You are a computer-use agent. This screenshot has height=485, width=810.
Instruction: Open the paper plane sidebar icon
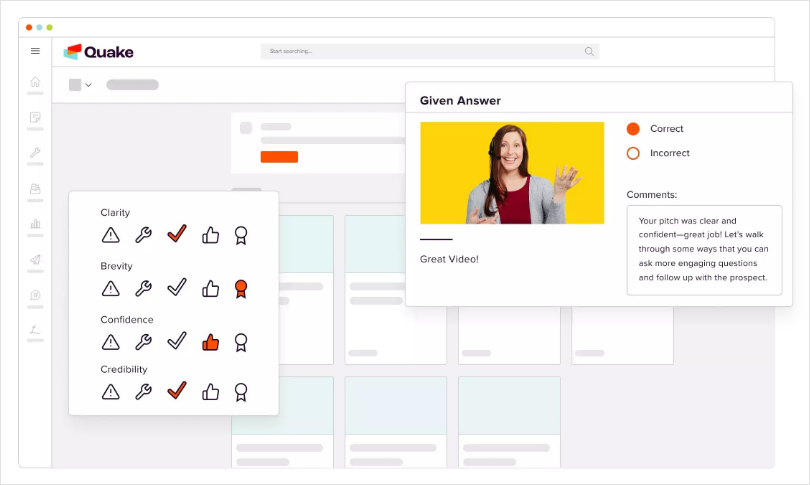pyautogui.click(x=35, y=259)
